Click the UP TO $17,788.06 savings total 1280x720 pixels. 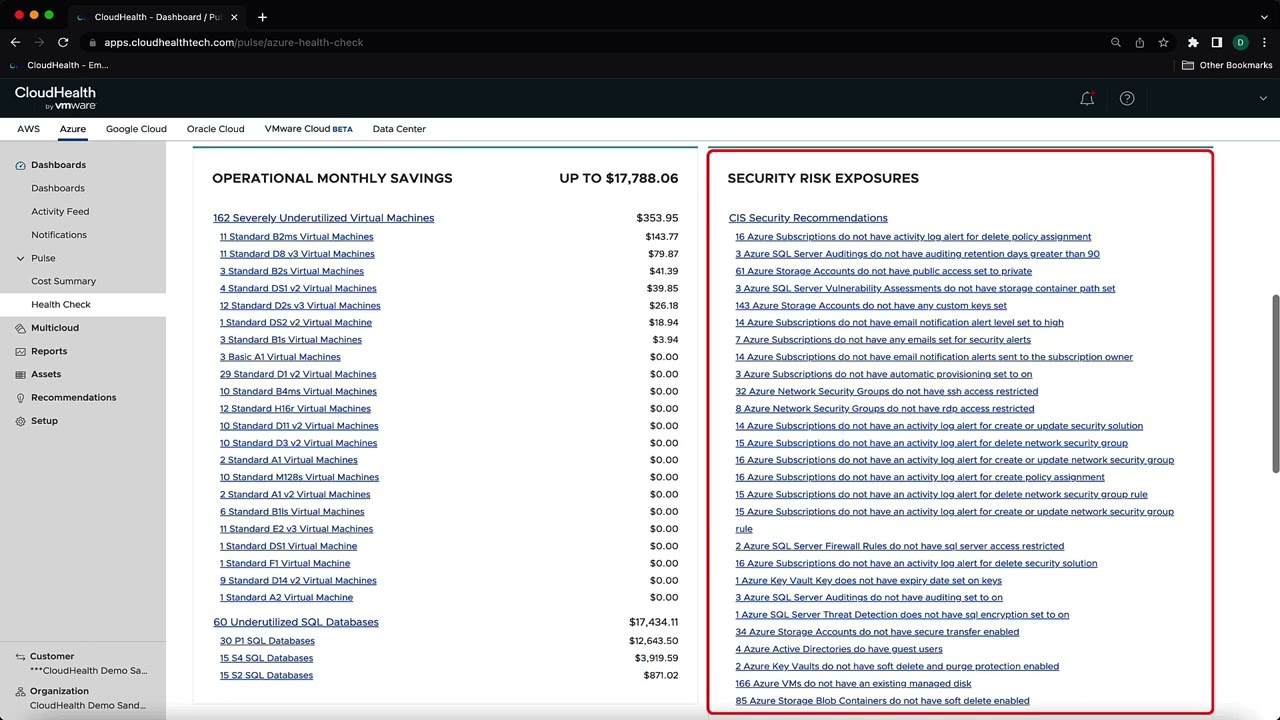[x=618, y=178]
